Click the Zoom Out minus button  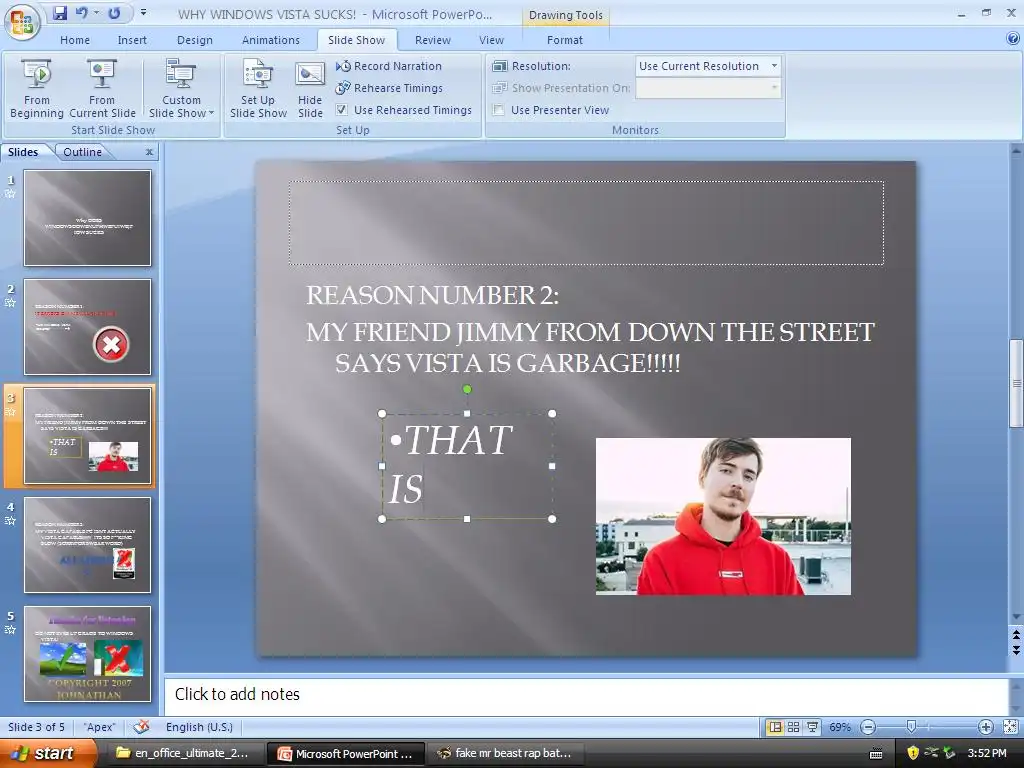(x=868, y=727)
